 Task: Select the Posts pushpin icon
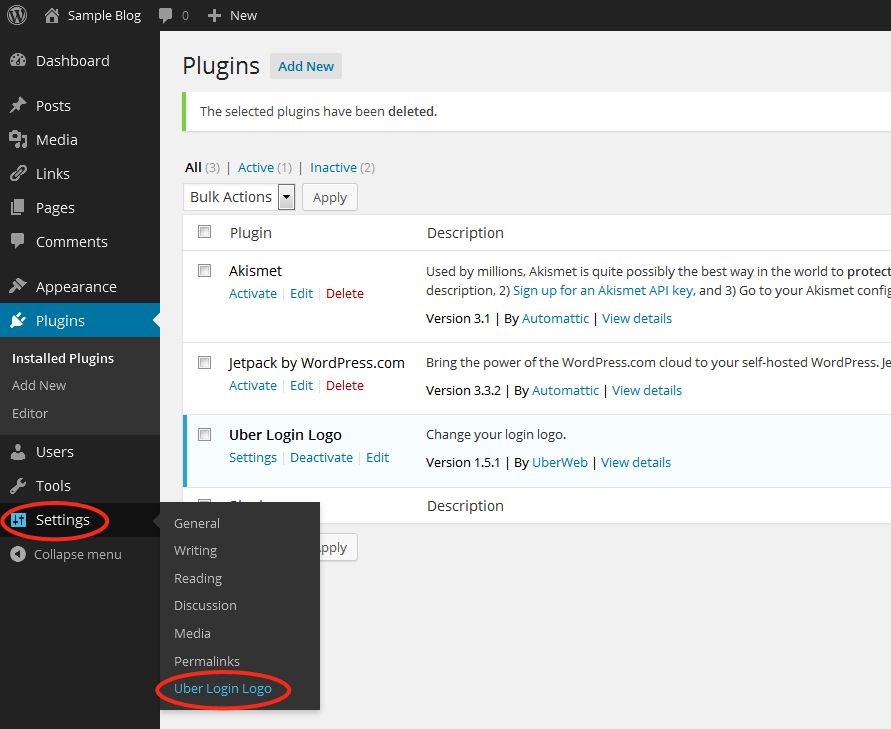point(19,105)
